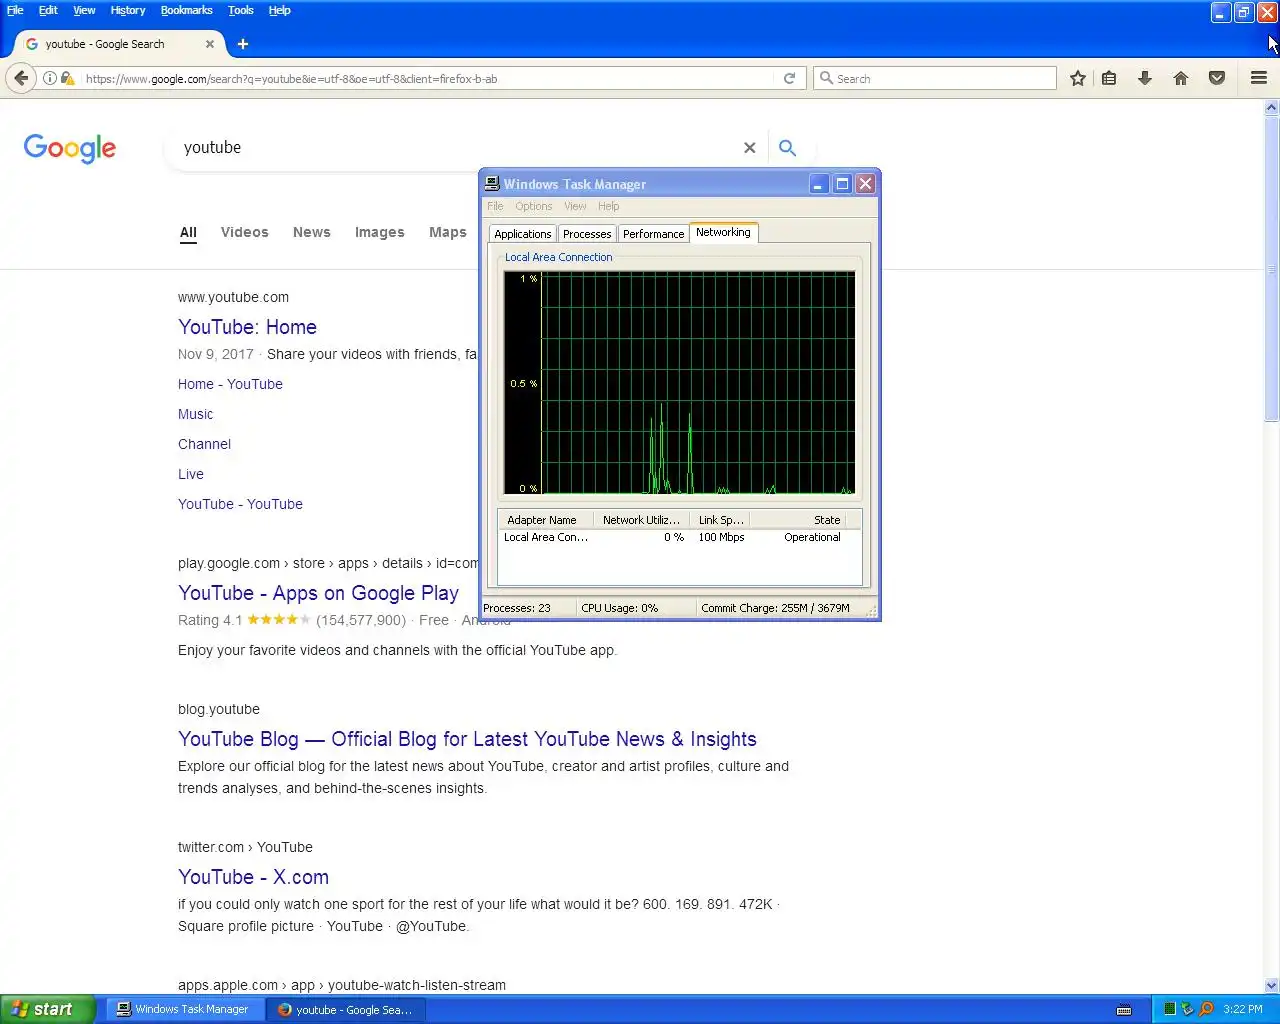Click the shield tray icon in system tray
Screen dimensions: 1280x1024
pyautogui.click(x=1188, y=1009)
